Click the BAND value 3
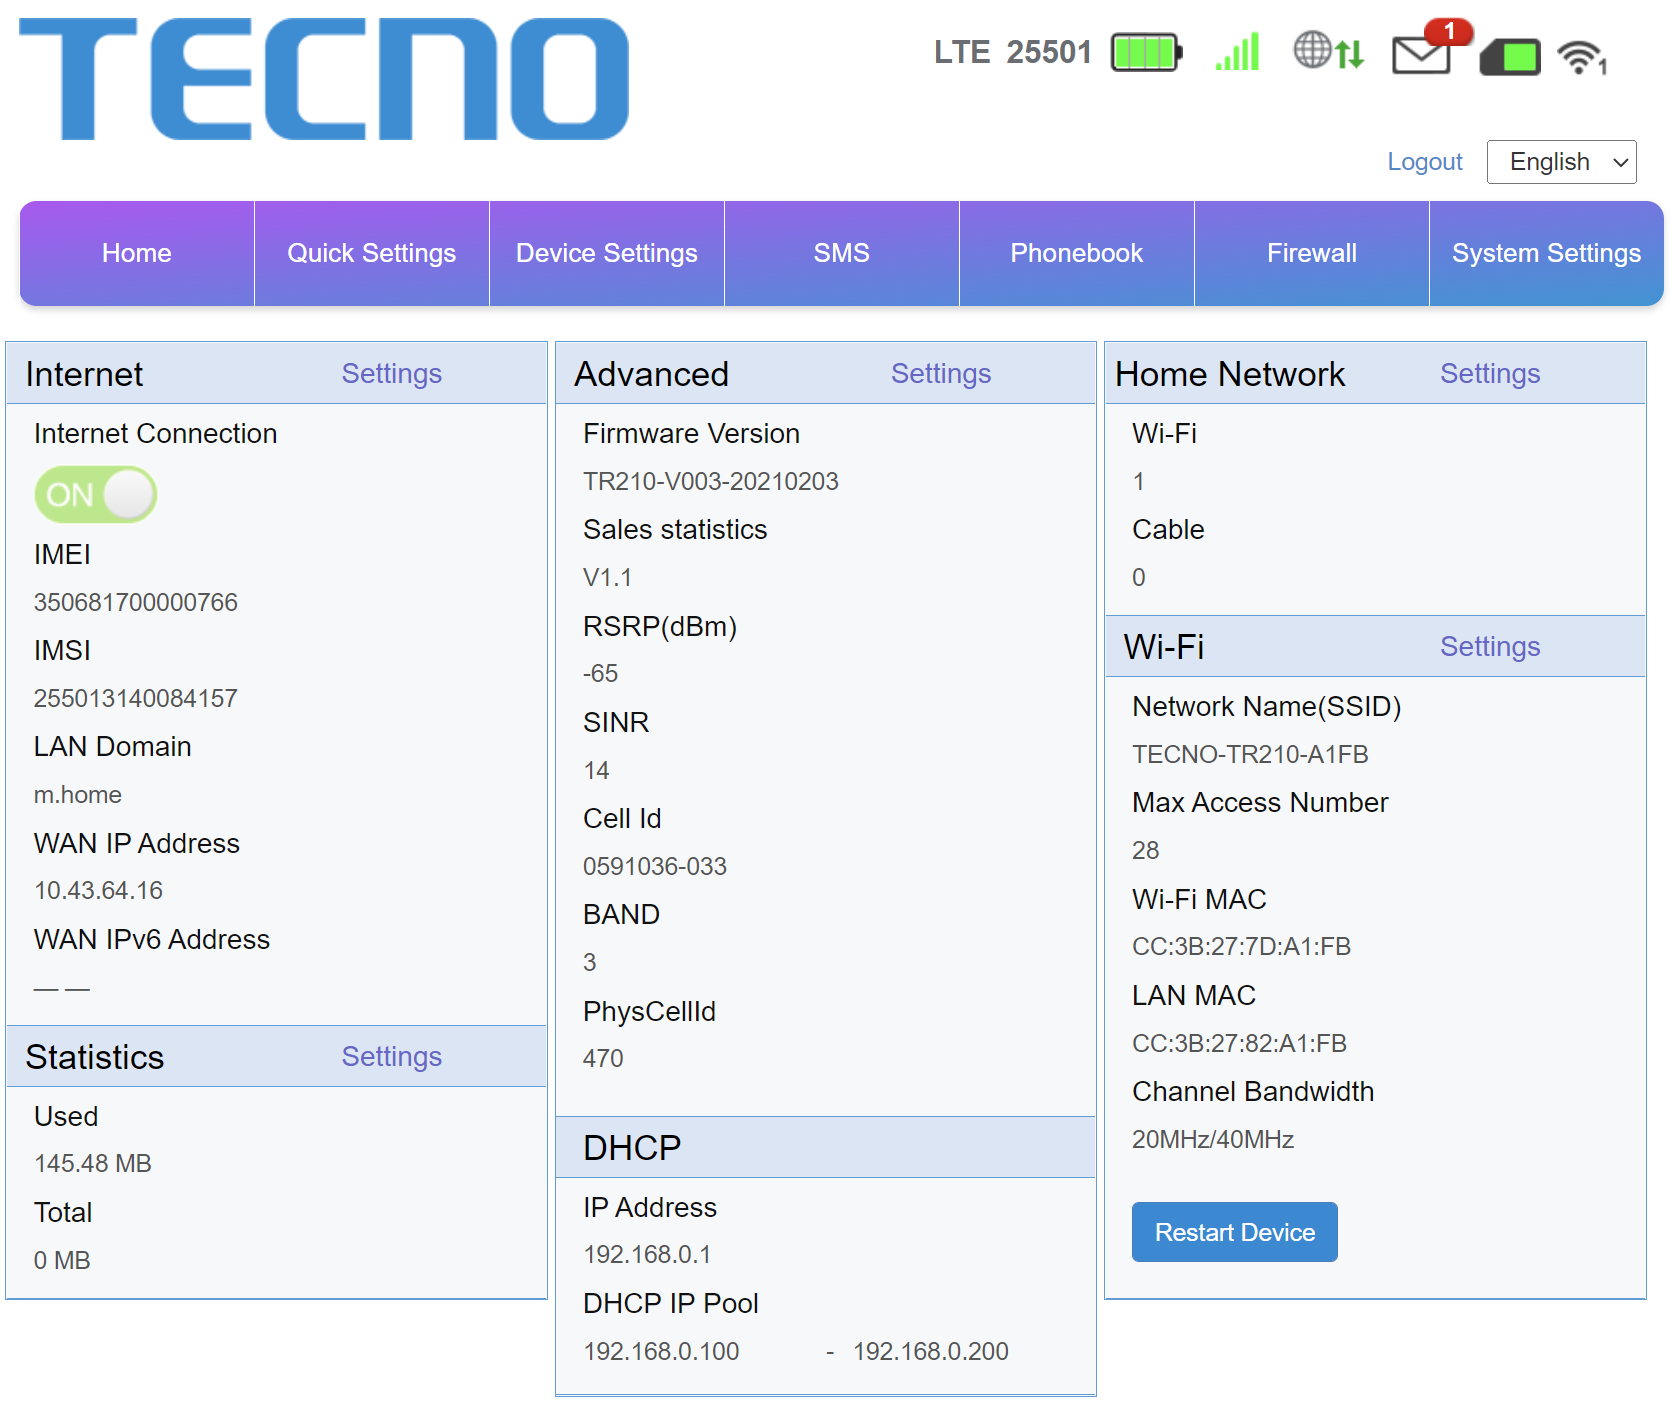1676x1420 pixels. click(x=590, y=963)
